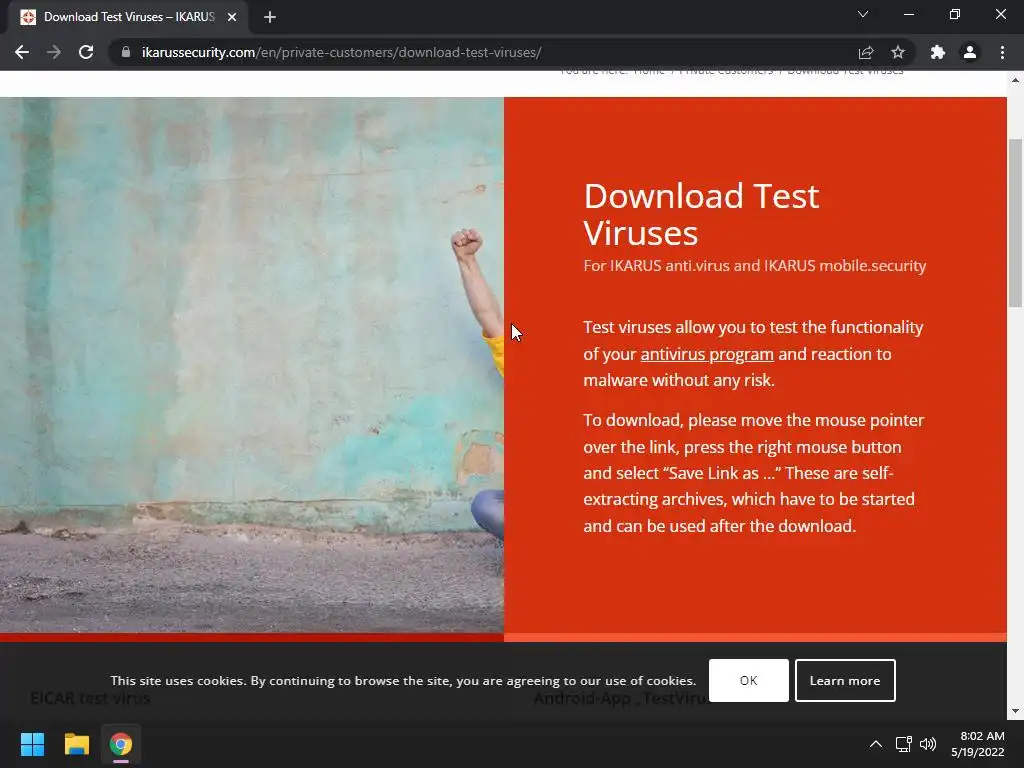Click the page vertical scrollbar thumb
Screen dimensions: 1024x768
[1015, 223]
